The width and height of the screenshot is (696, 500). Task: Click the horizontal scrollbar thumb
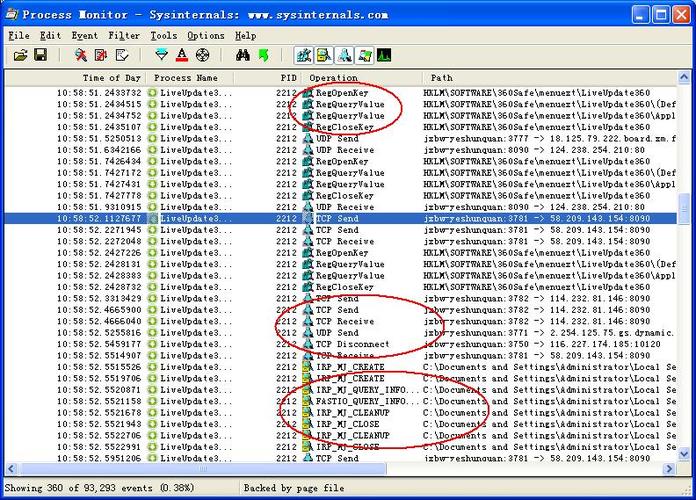[x=202, y=468]
